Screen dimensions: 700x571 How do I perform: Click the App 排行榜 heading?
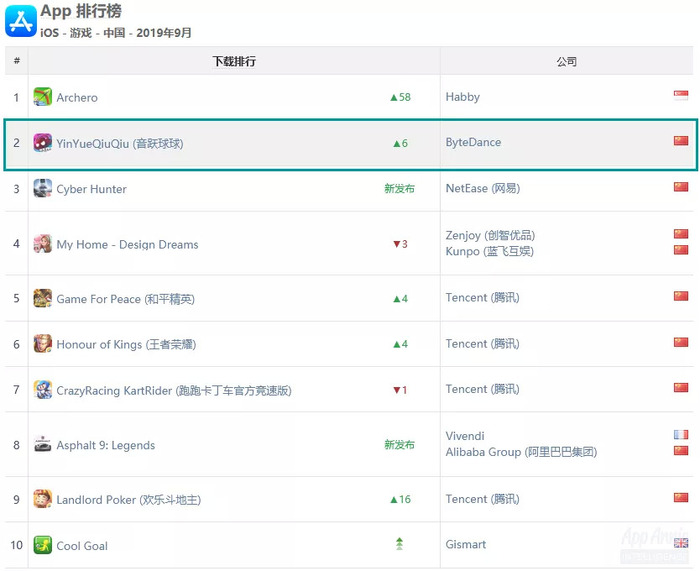pyautogui.click(x=81, y=11)
